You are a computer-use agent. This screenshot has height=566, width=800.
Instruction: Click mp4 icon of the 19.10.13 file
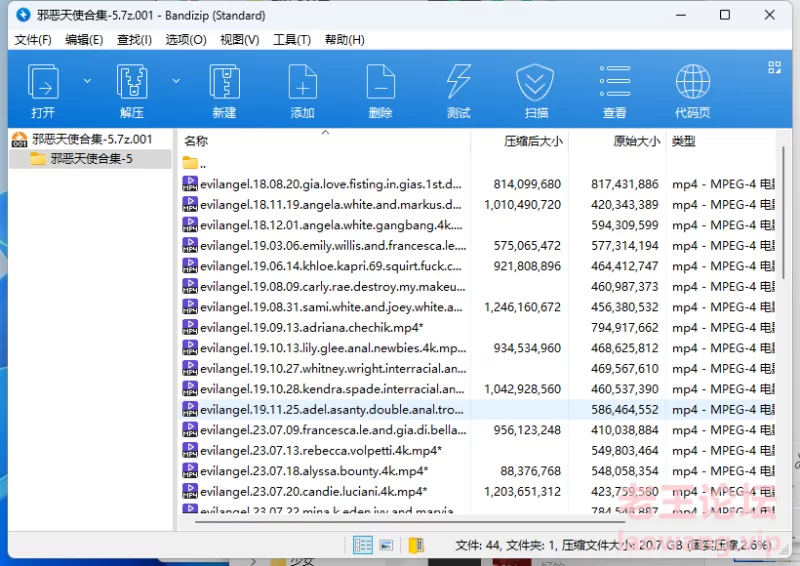(x=190, y=347)
